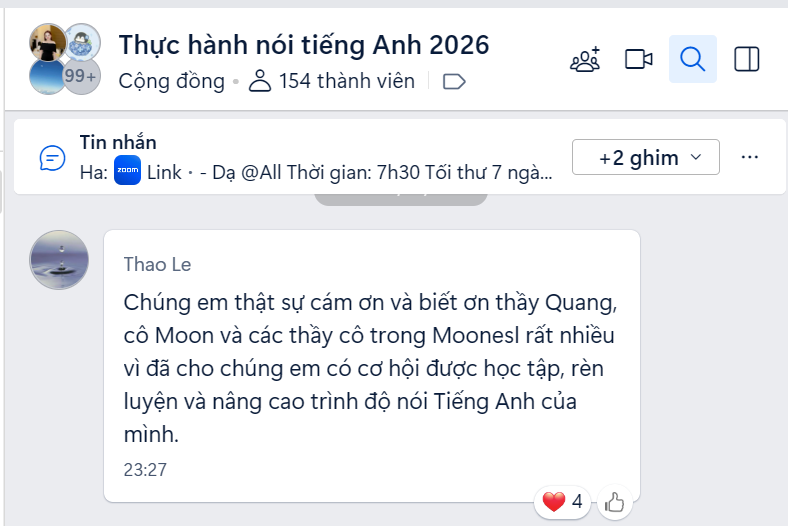Open the pinned message bubble icon
Viewport: 788px width, 526px height.
tap(52, 158)
